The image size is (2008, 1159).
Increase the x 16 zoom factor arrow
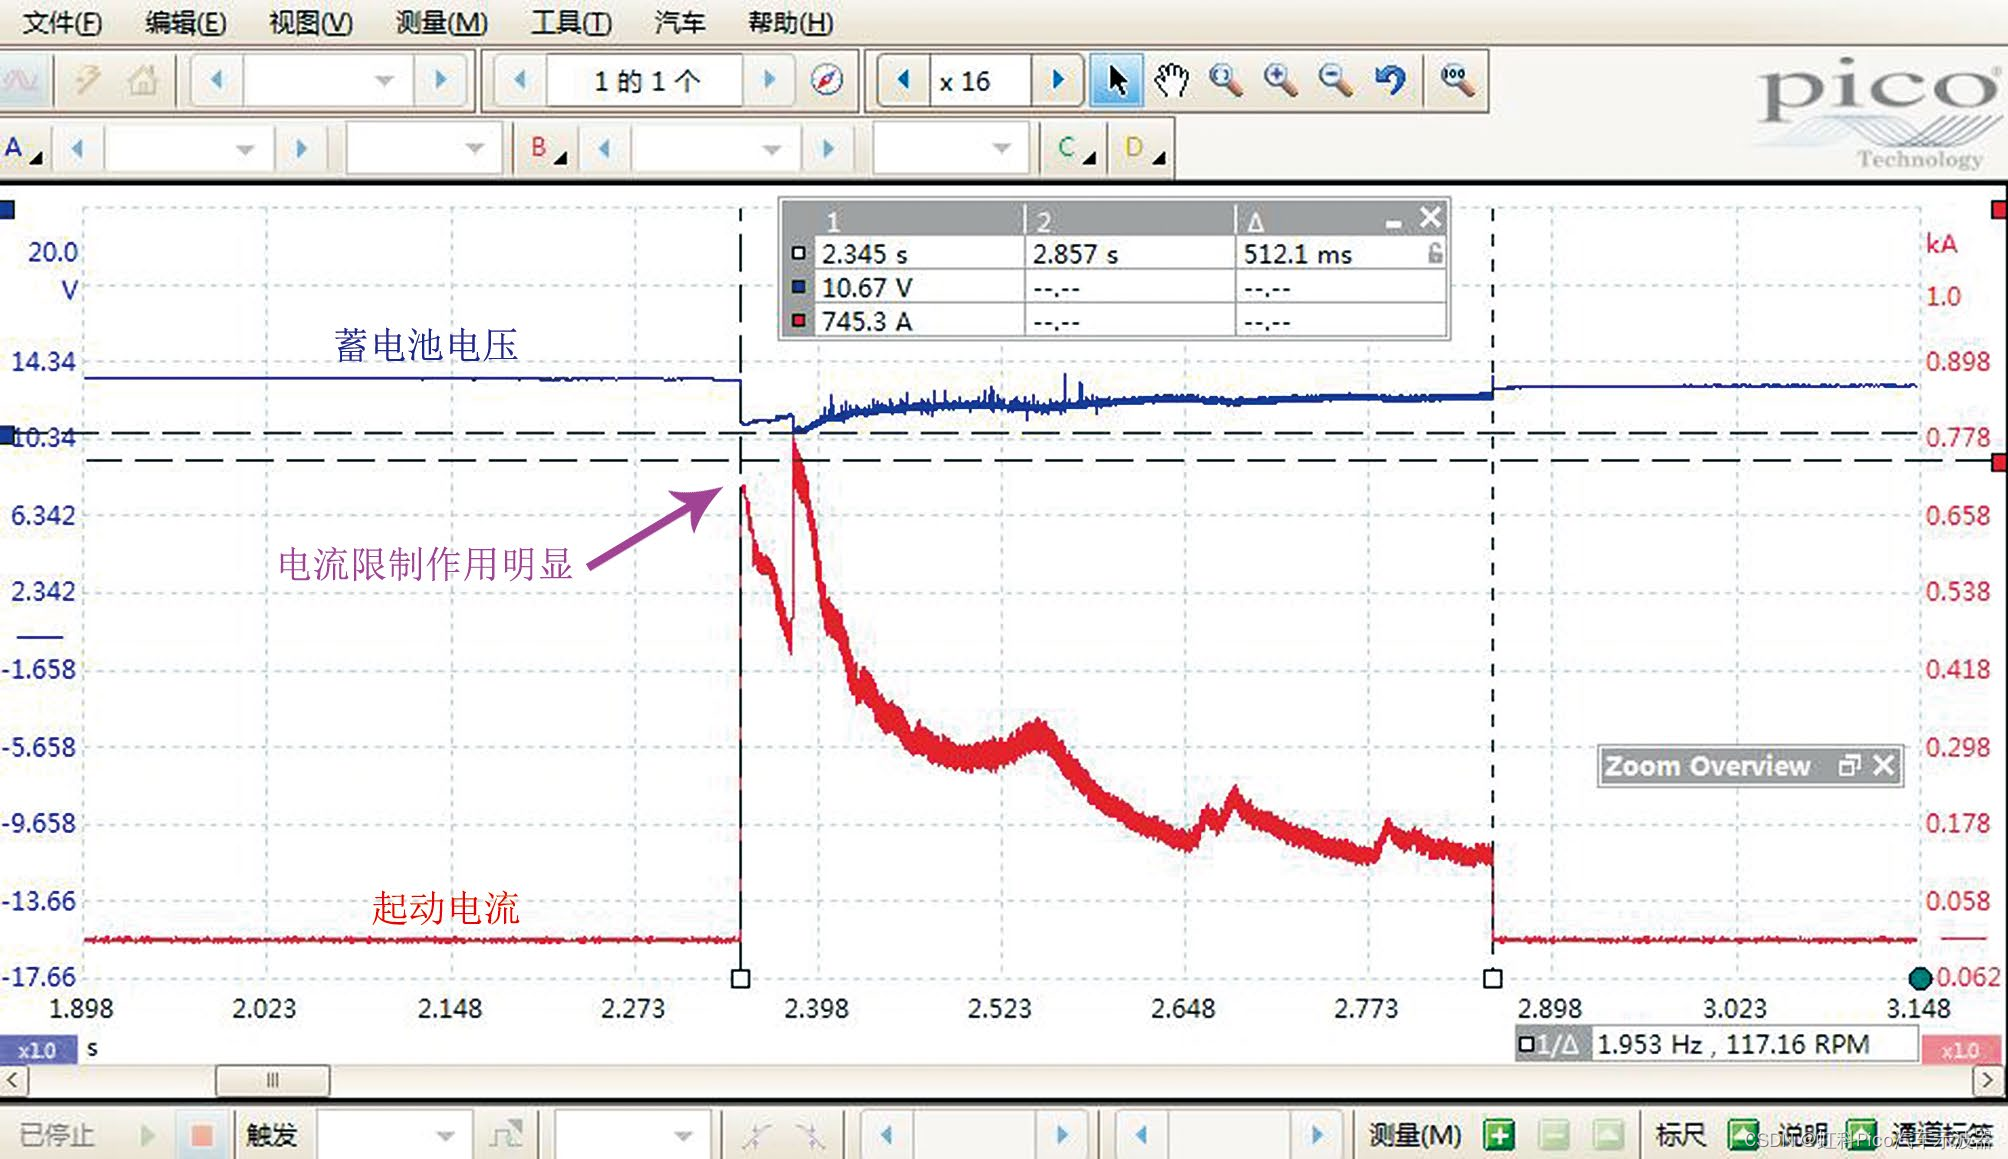[1058, 80]
